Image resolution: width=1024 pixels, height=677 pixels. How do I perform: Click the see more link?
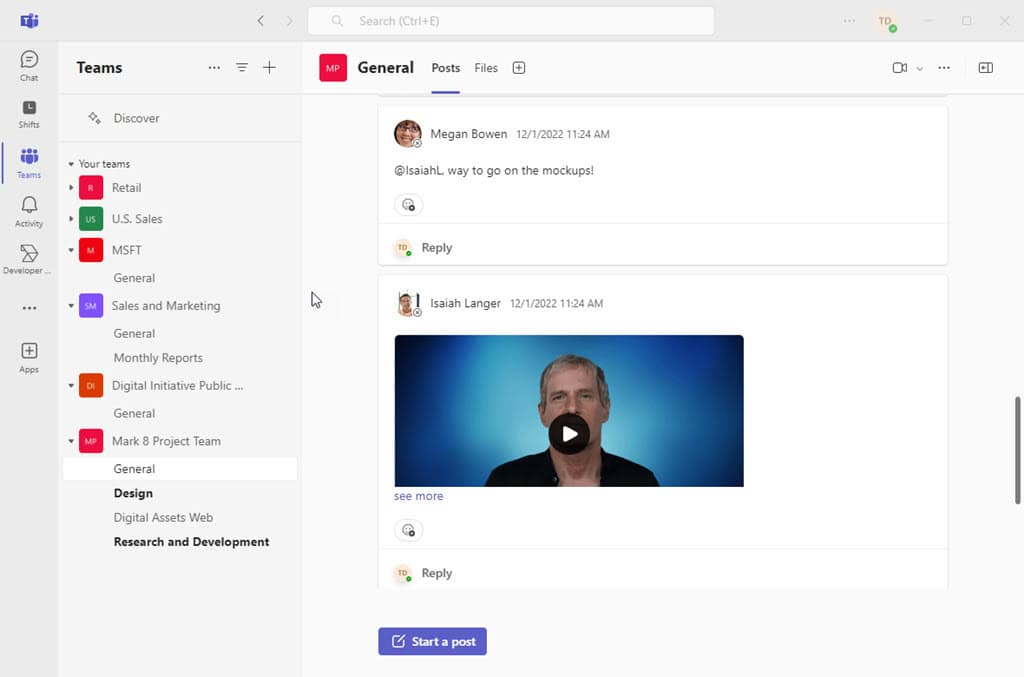(418, 496)
